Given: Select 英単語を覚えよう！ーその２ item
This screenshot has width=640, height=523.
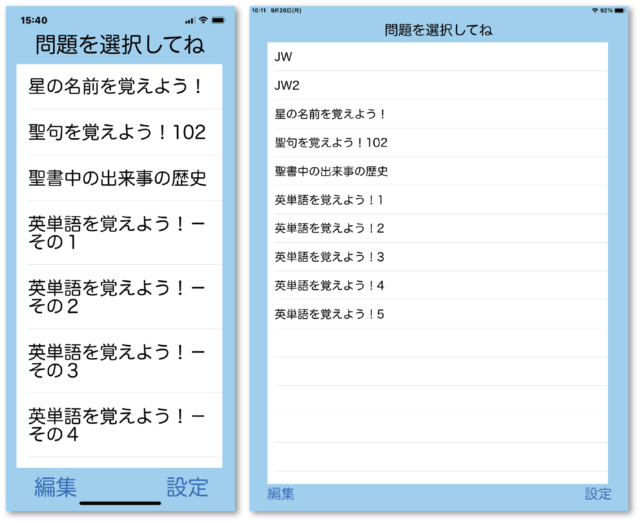Looking at the screenshot, I should 119,296.
